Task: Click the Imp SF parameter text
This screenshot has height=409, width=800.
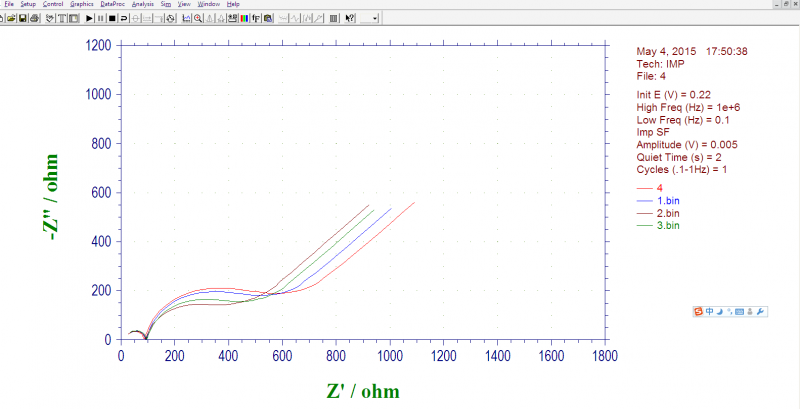Action: [653, 133]
